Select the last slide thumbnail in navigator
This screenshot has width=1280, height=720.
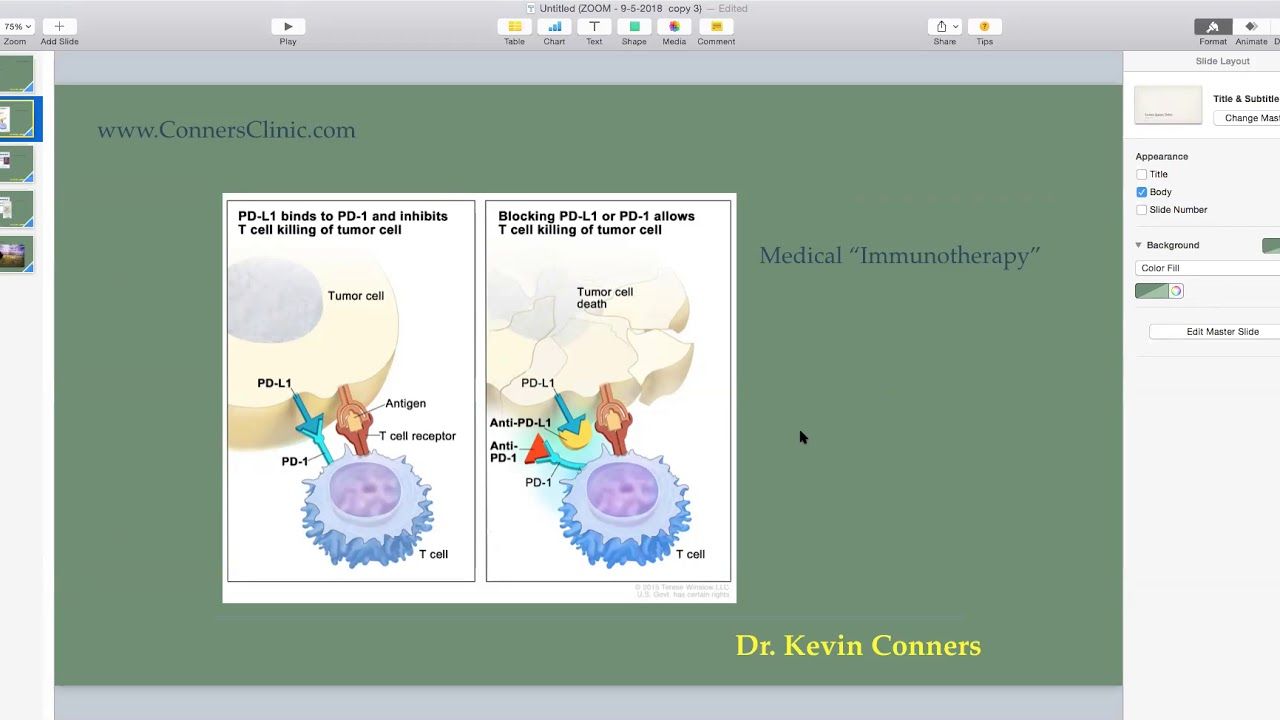(17, 254)
